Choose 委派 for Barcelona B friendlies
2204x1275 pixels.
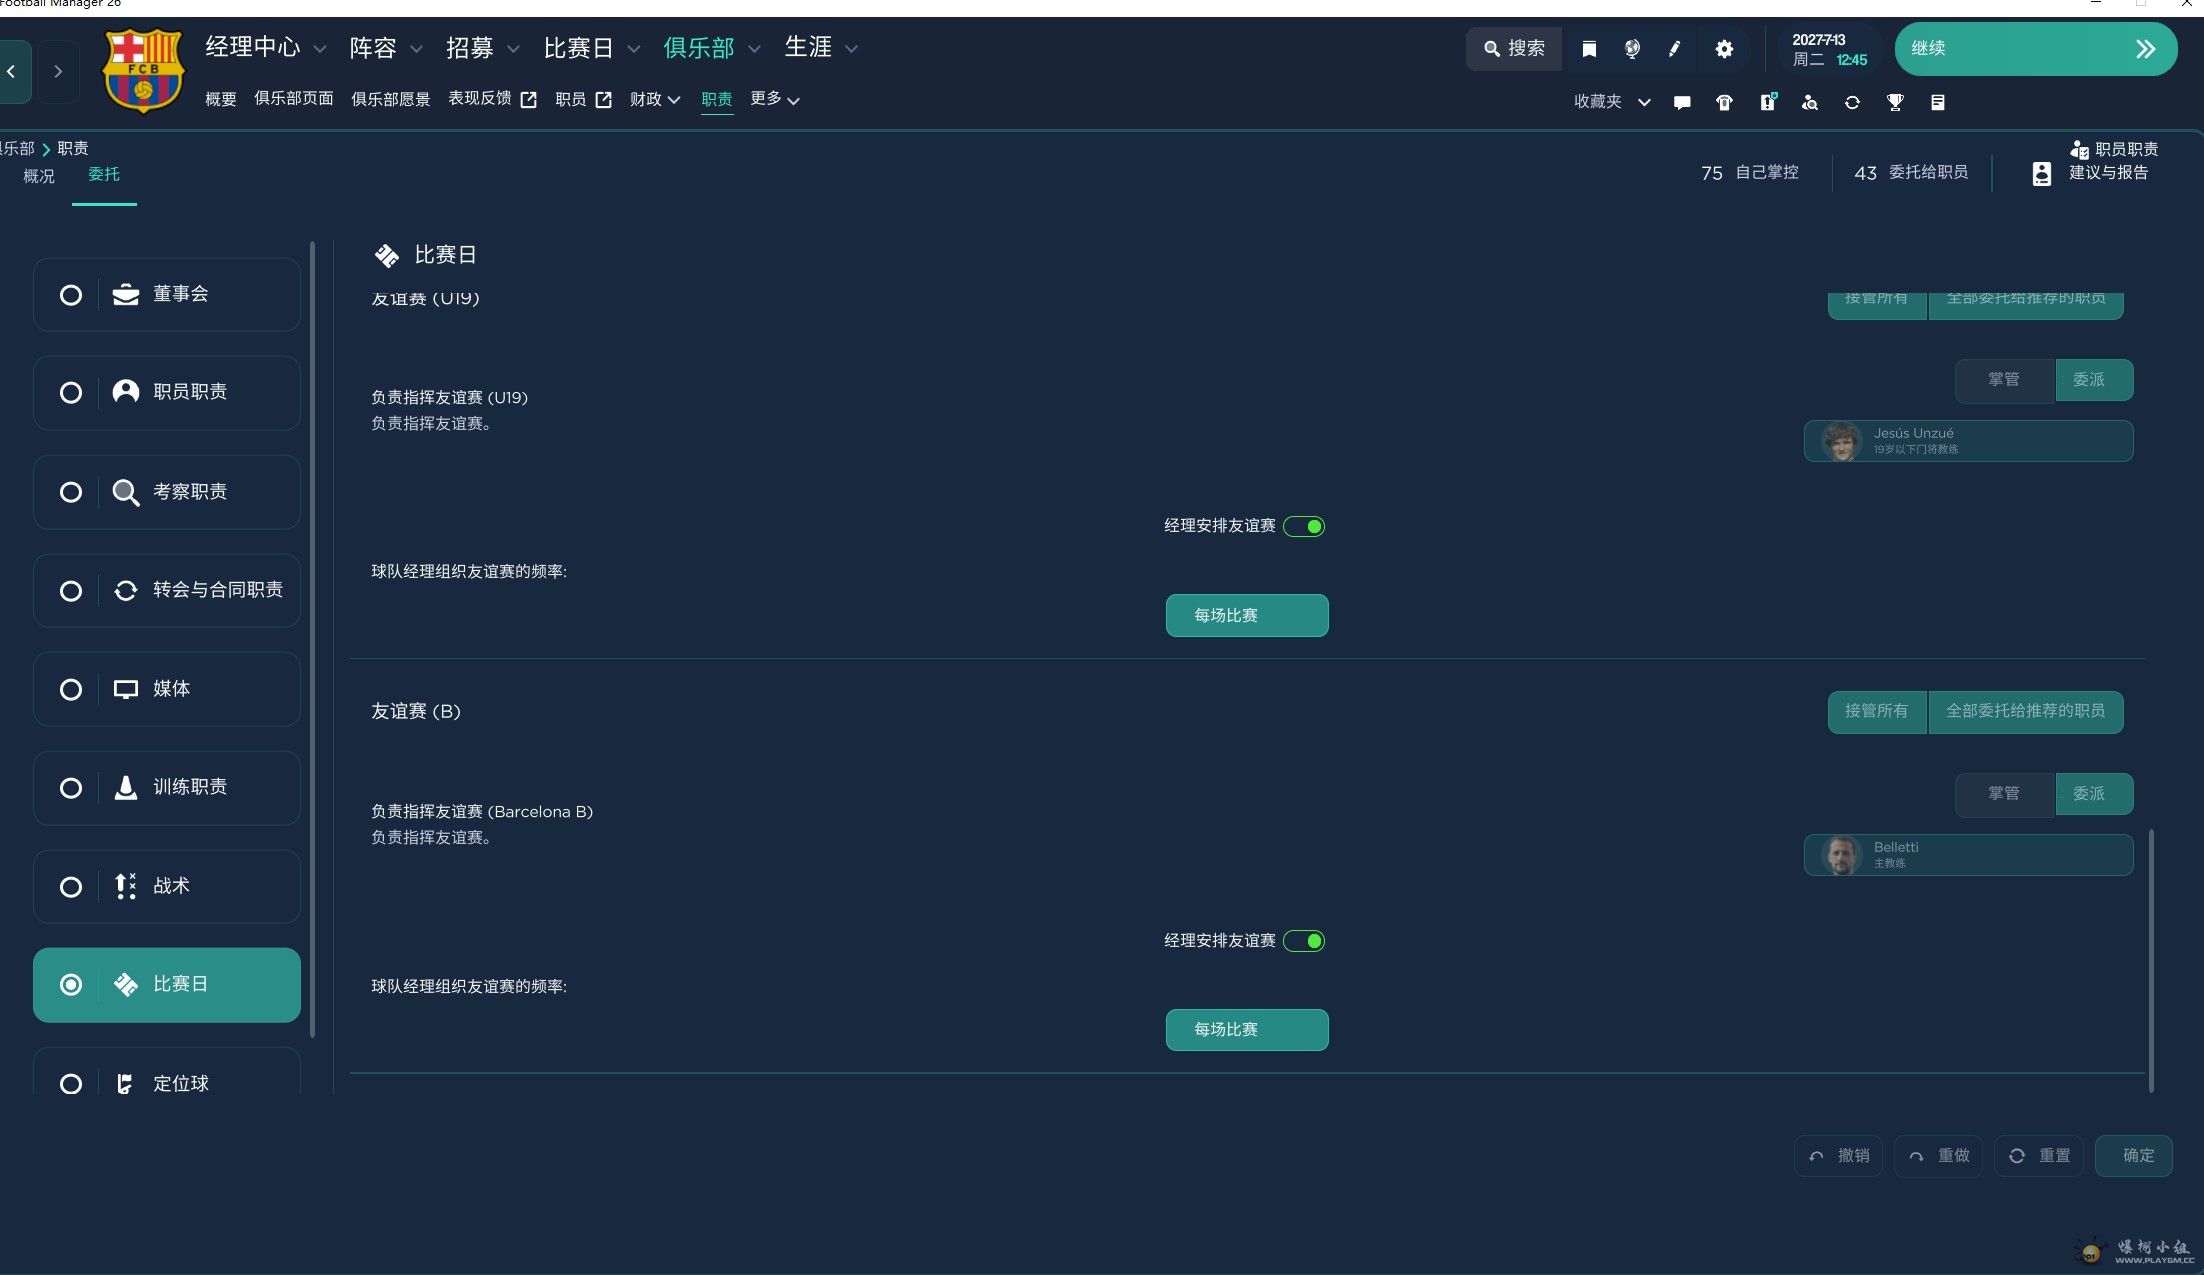point(2094,795)
